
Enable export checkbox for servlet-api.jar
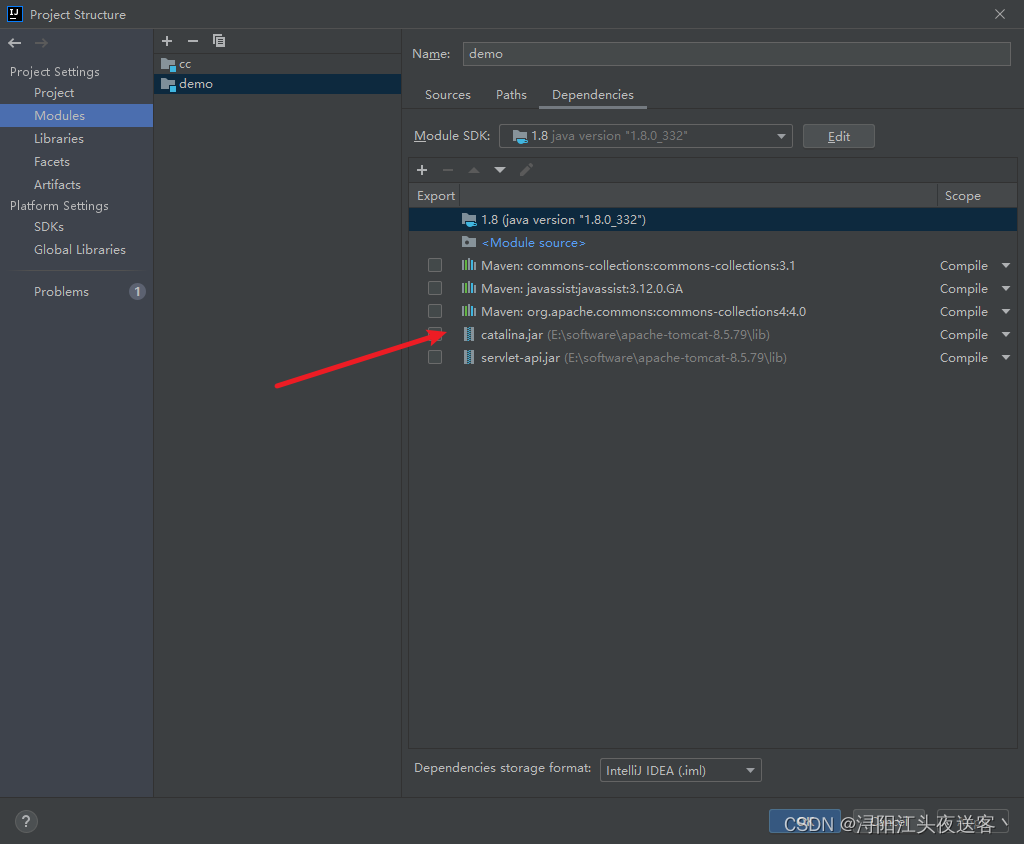click(x=435, y=358)
